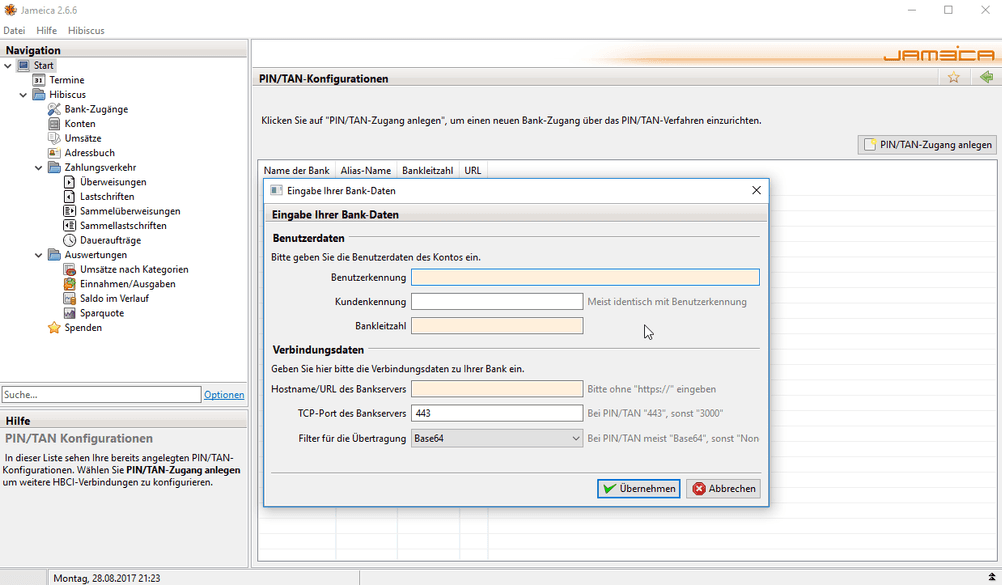Select Überweisungen in the navigation tree

[113, 182]
